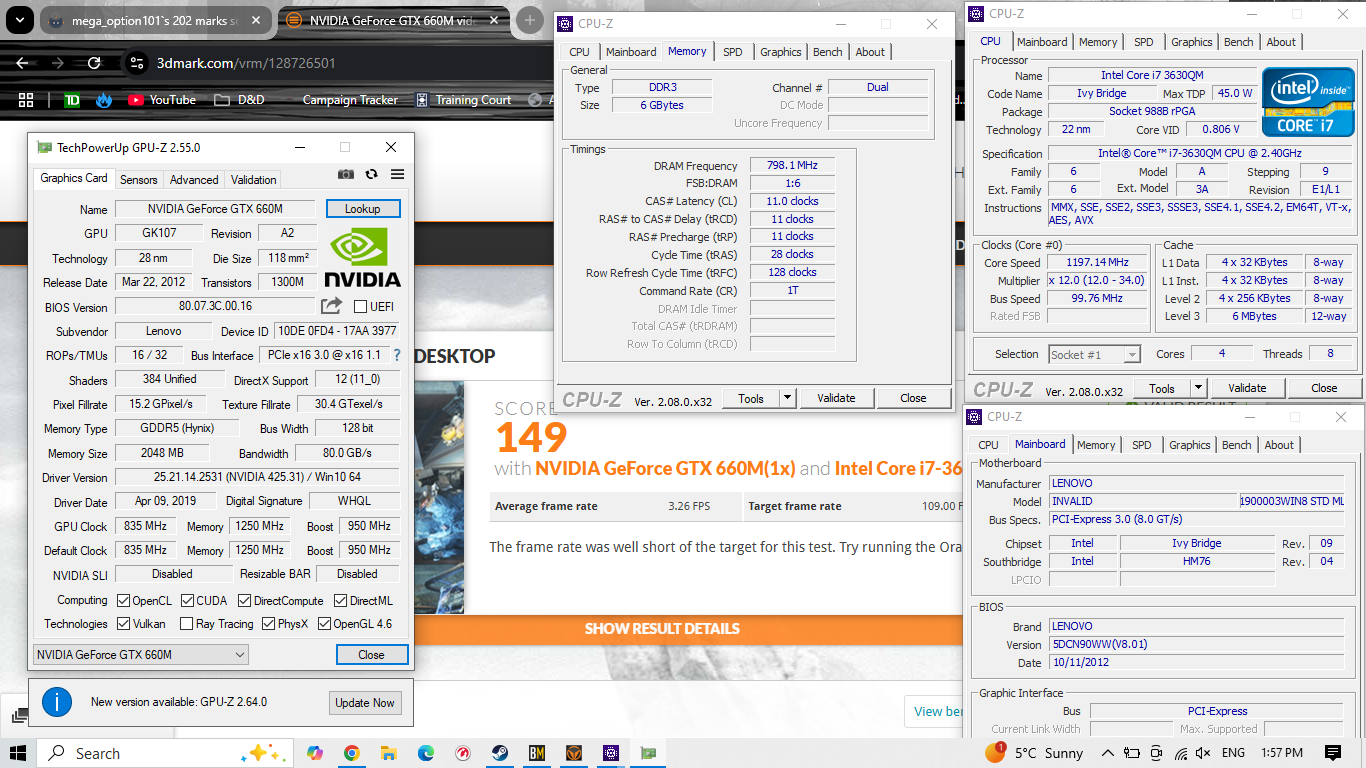Open the blue flame bookmark icon
The image size is (1366, 768).
click(x=104, y=100)
